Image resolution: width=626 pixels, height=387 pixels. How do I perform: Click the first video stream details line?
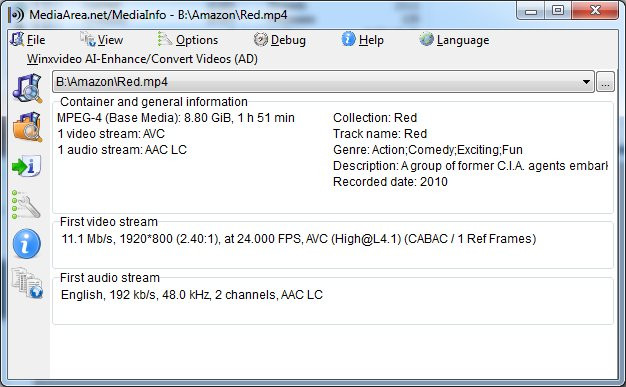tap(299, 239)
